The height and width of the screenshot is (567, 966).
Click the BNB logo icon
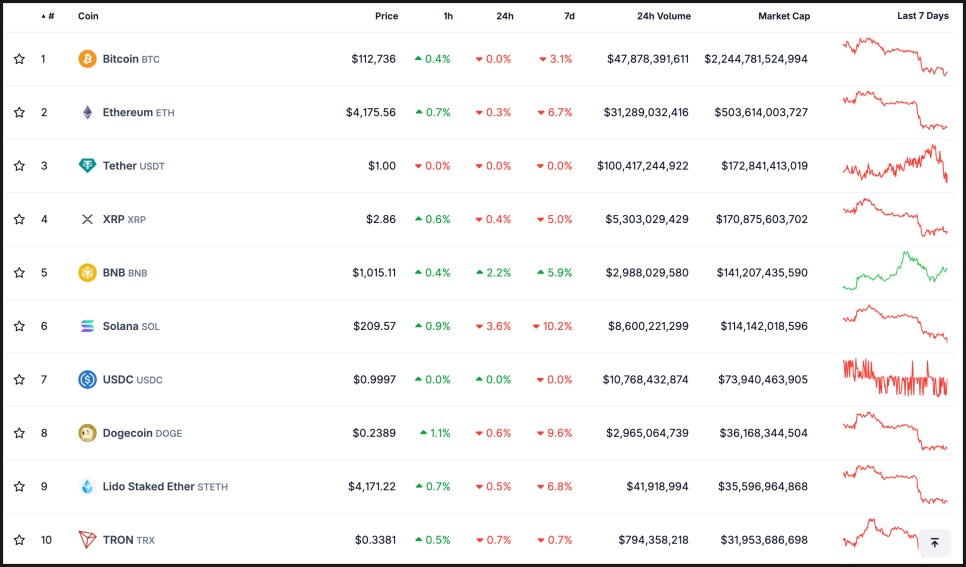(x=87, y=272)
